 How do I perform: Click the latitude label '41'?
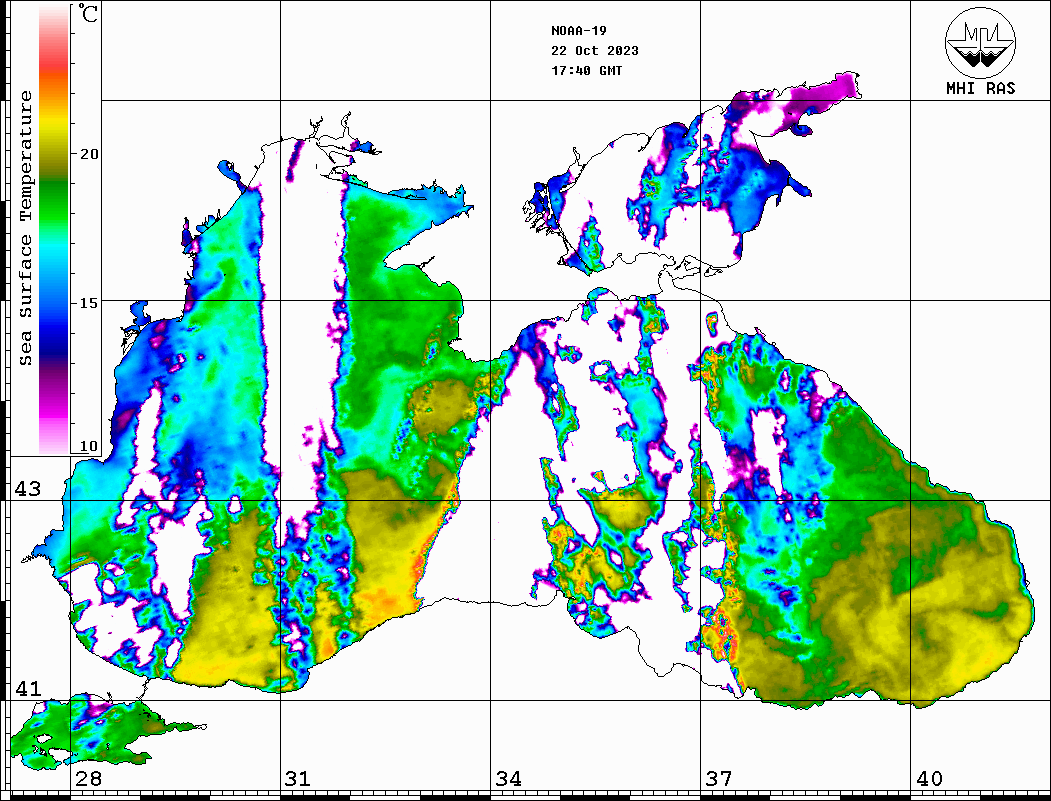coord(28,688)
